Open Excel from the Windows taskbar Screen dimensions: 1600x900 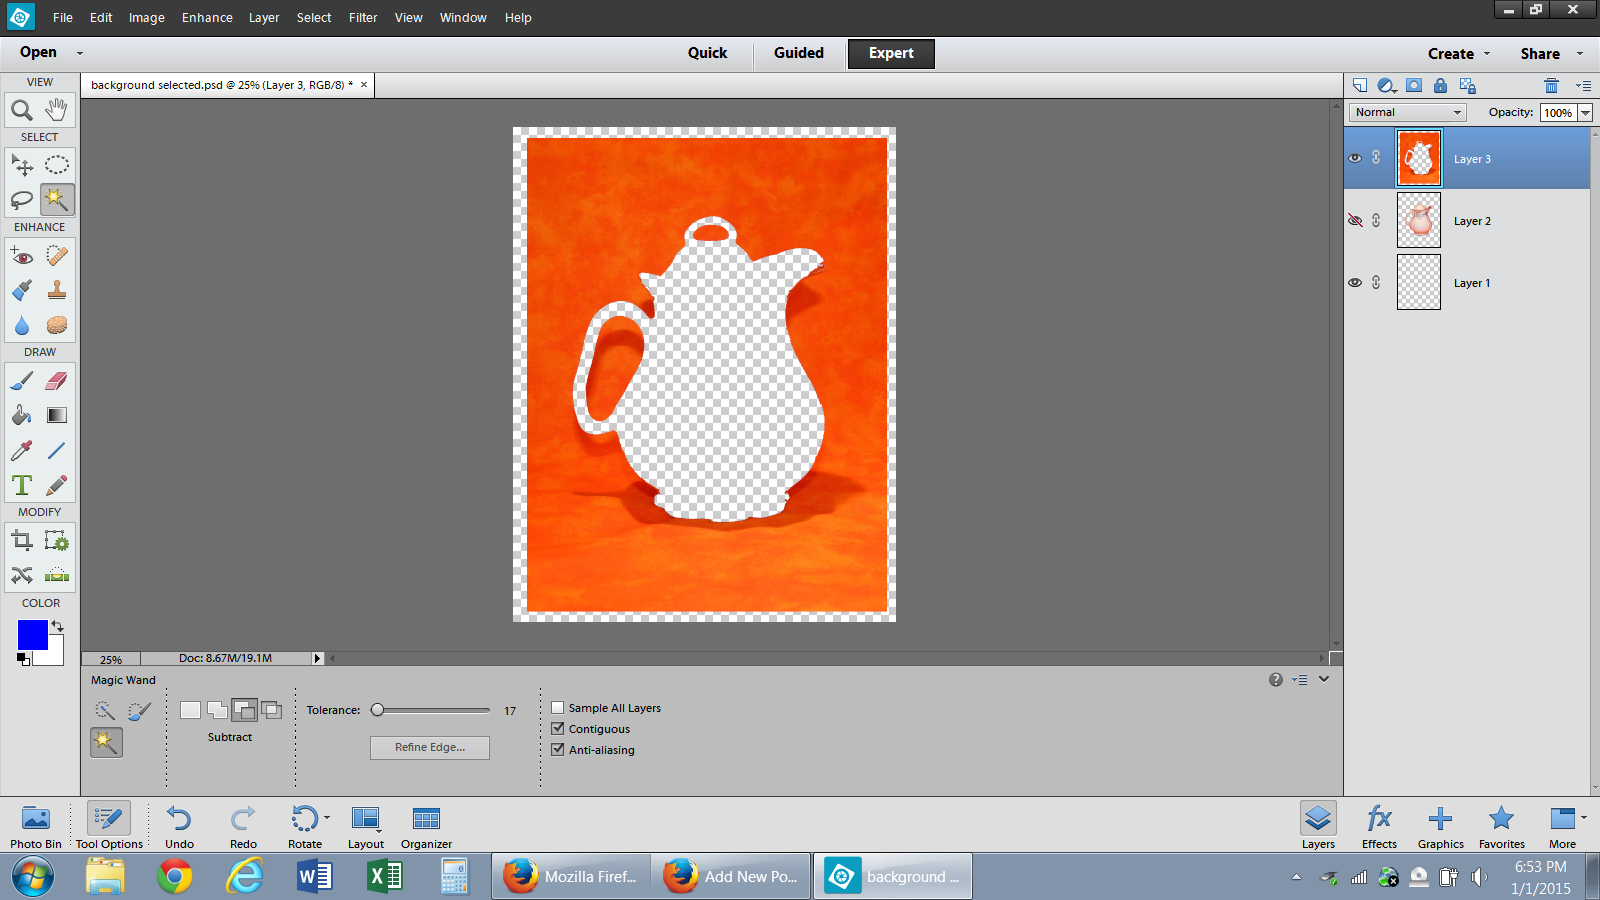tap(384, 877)
